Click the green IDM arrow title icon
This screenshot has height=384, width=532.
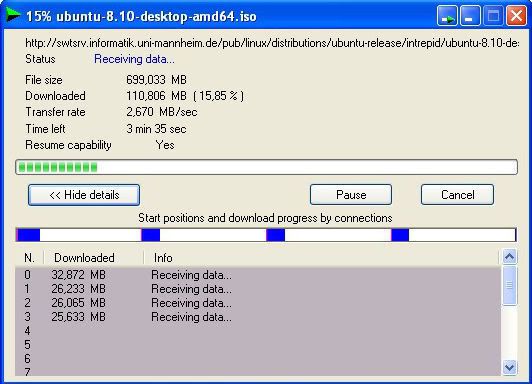[x=13, y=15]
